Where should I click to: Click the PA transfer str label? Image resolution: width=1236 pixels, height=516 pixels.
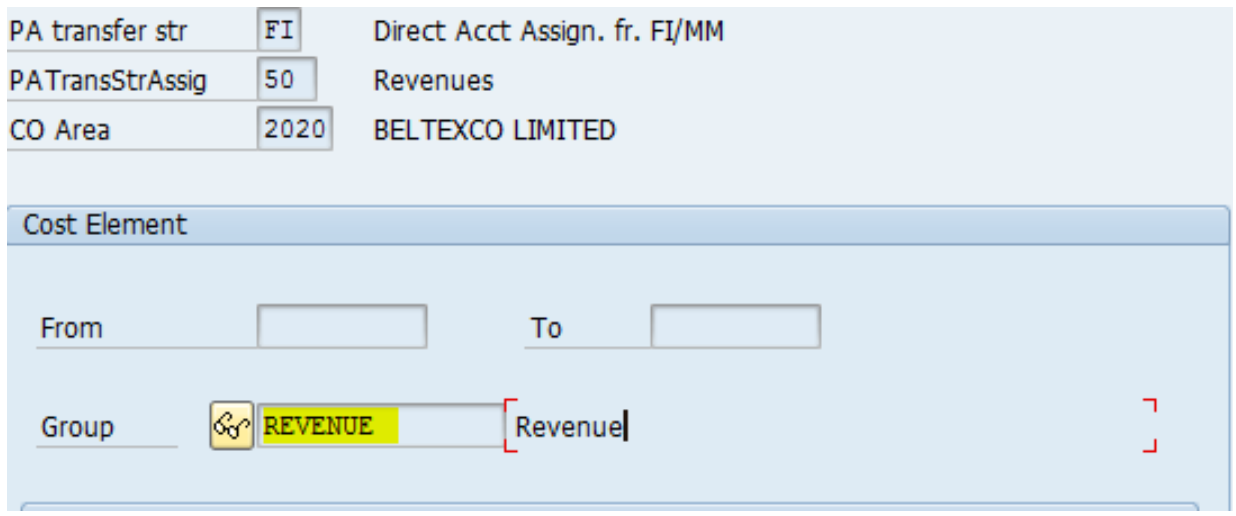pos(98,32)
